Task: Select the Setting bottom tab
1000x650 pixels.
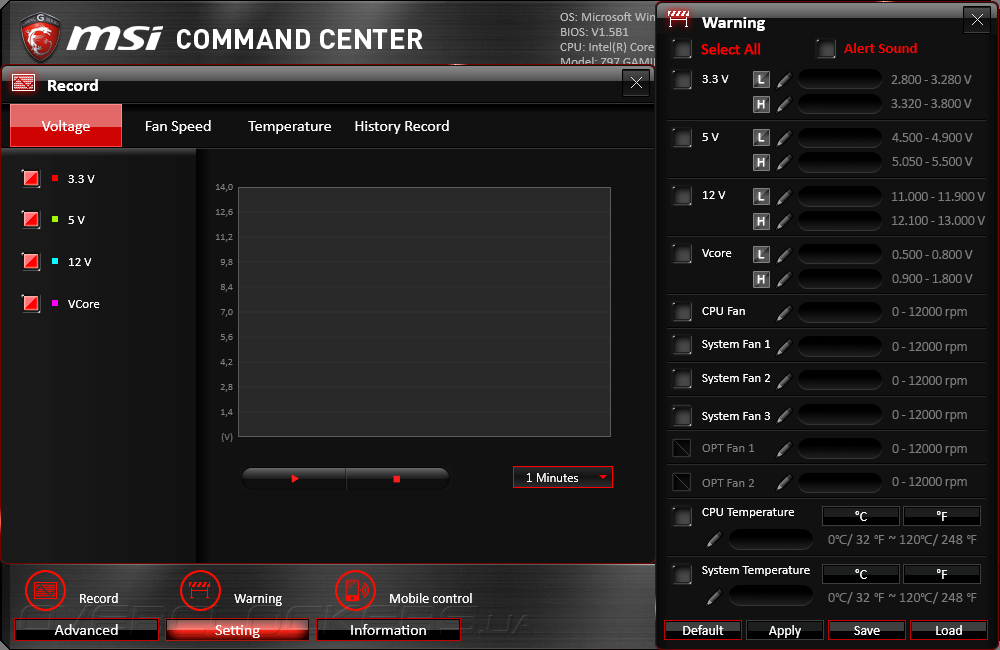Action: point(237,630)
